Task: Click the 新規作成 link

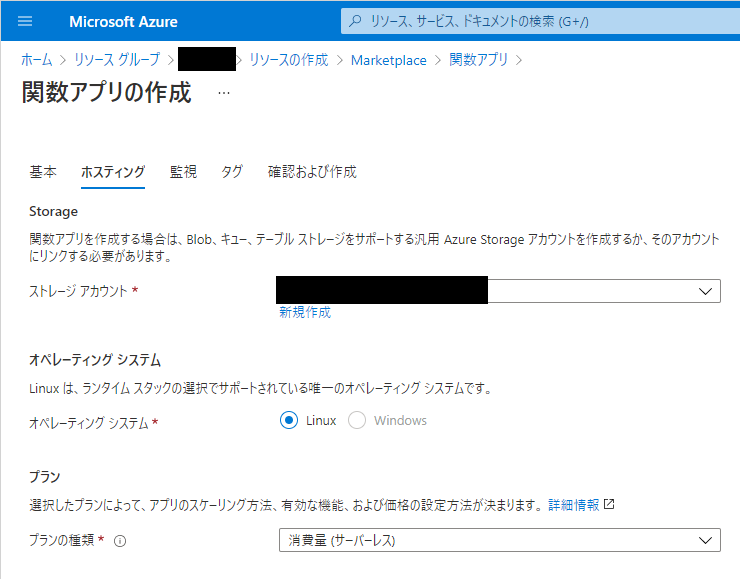Action: (x=305, y=312)
